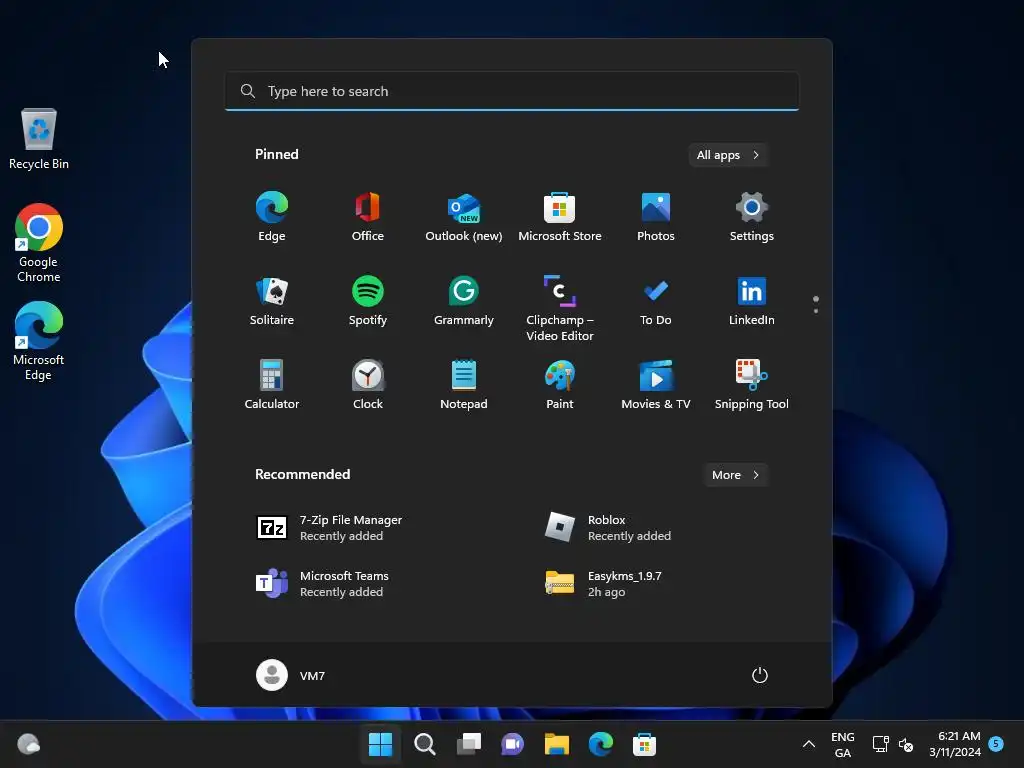
Task: Click the Start button in taskbar
Action: coord(381,744)
